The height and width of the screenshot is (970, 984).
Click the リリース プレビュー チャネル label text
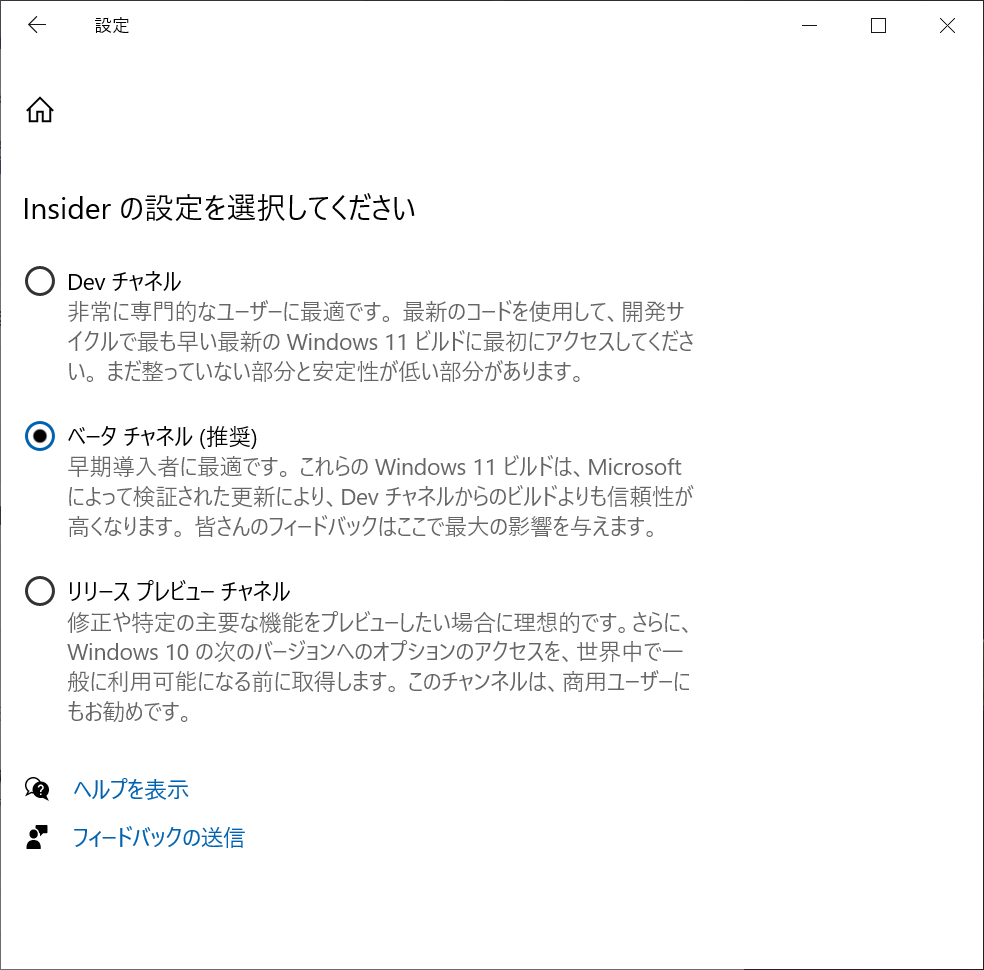(179, 591)
